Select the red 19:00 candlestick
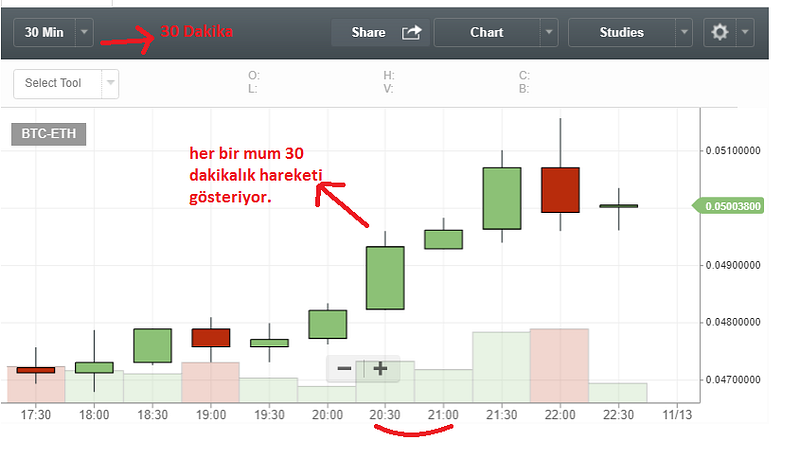The image size is (800, 456). 211,338
